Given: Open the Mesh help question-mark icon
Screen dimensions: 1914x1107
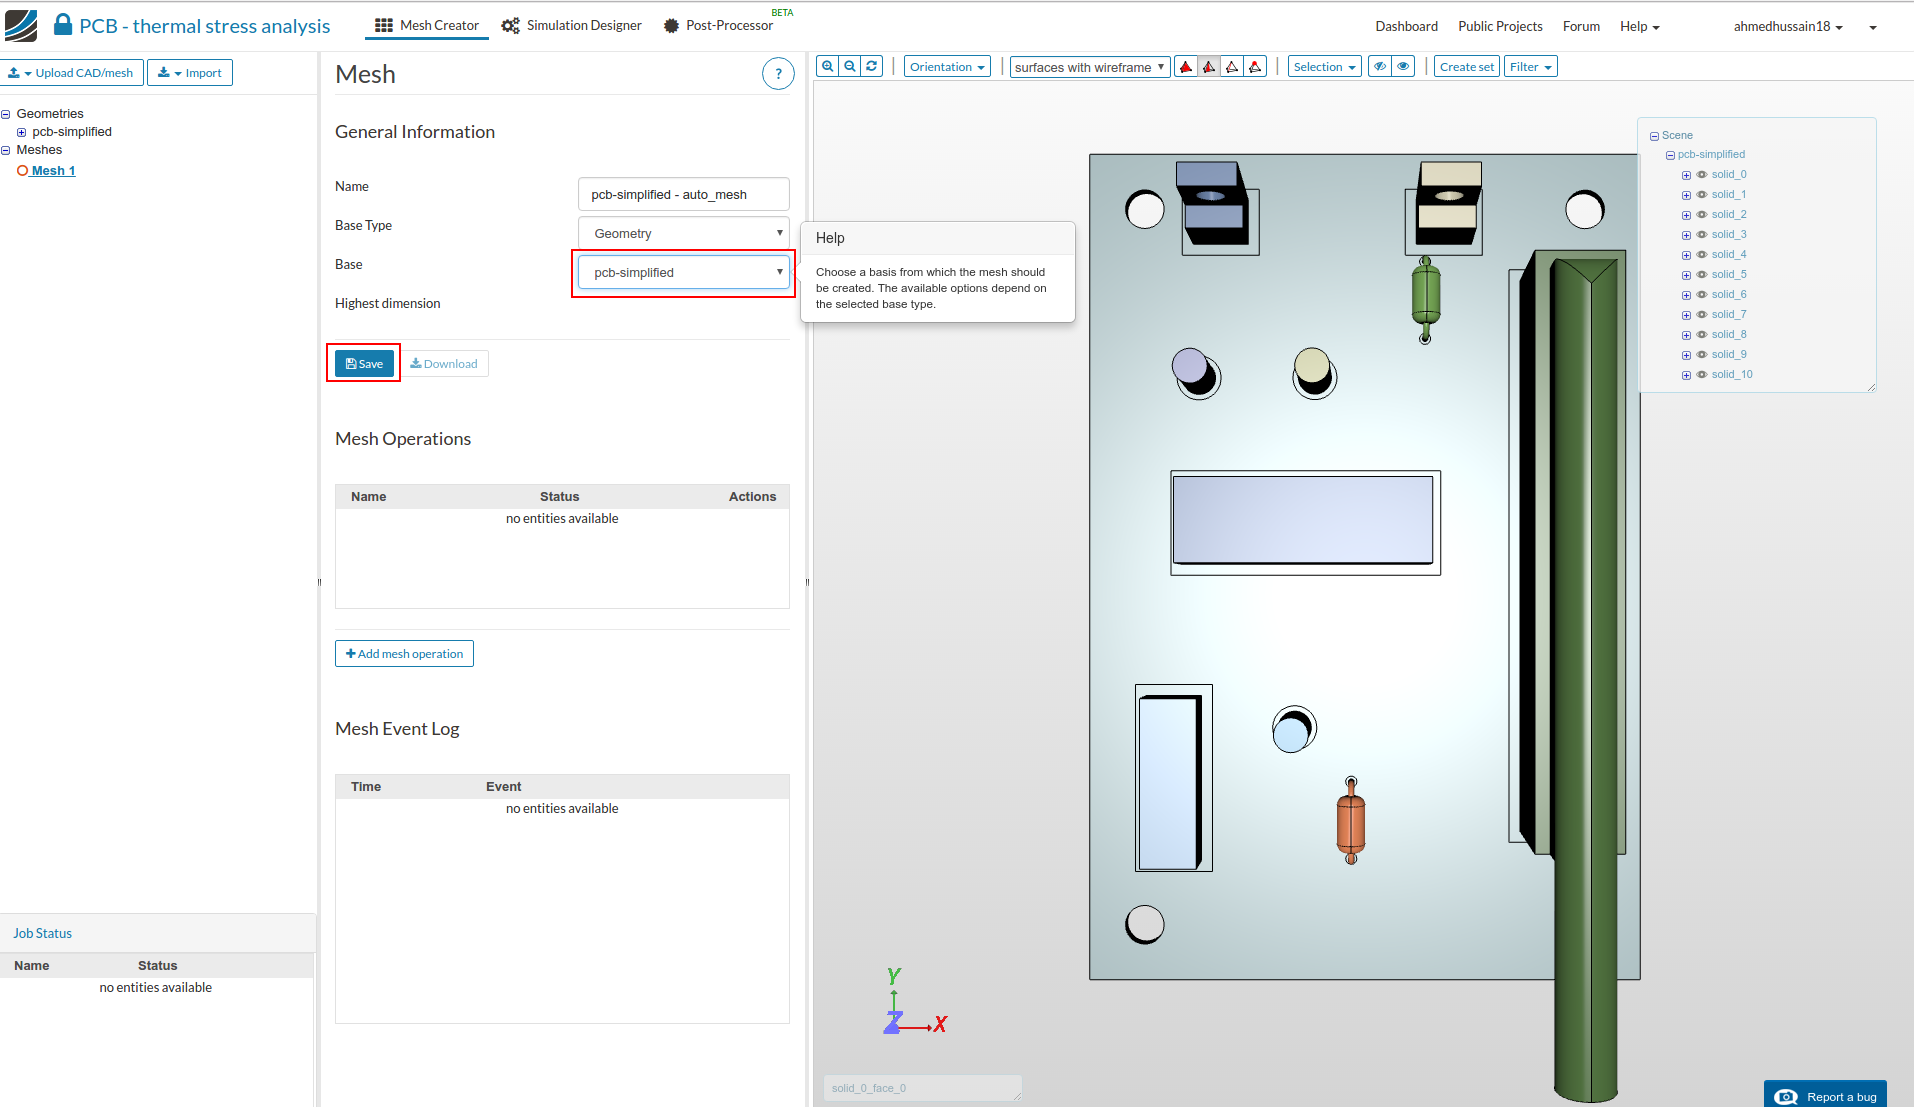Looking at the screenshot, I should point(778,74).
